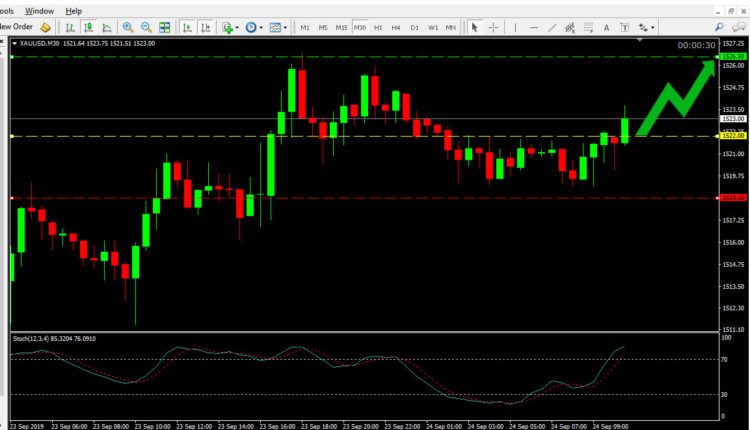Open the Metaeditor book icon beside New Order
This screenshot has height=430, width=750.
click(x=45, y=28)
